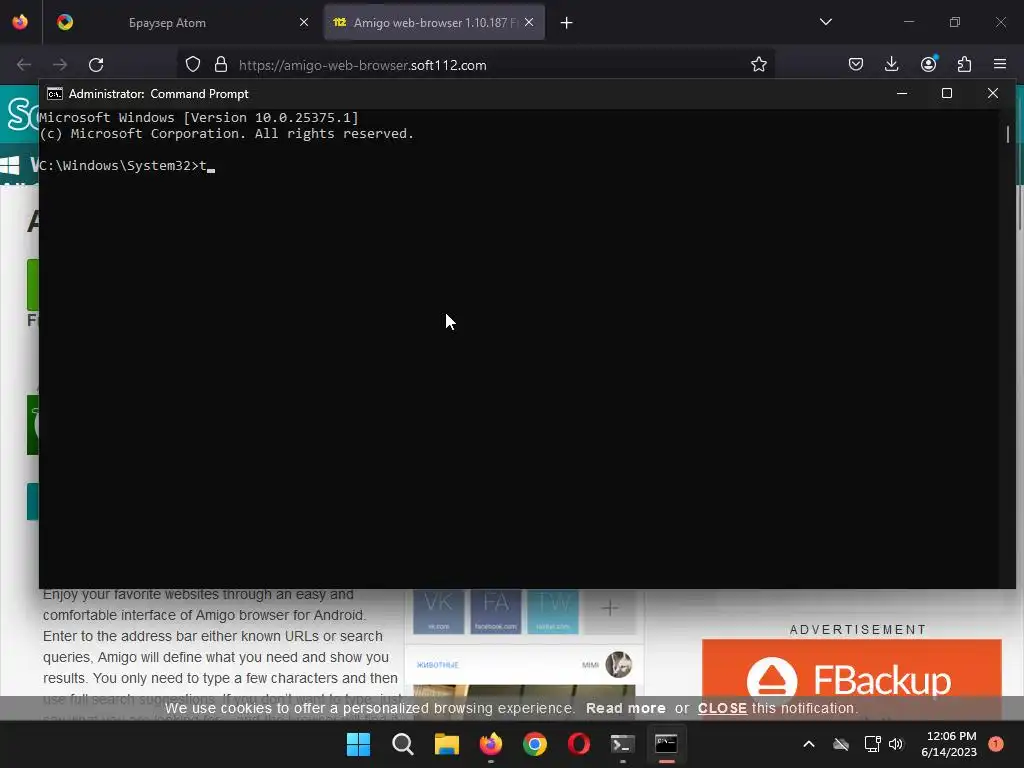Click Firefox forward navigation arrow
This screenshot has width=1024, height=768.
[x=60, y=65]
